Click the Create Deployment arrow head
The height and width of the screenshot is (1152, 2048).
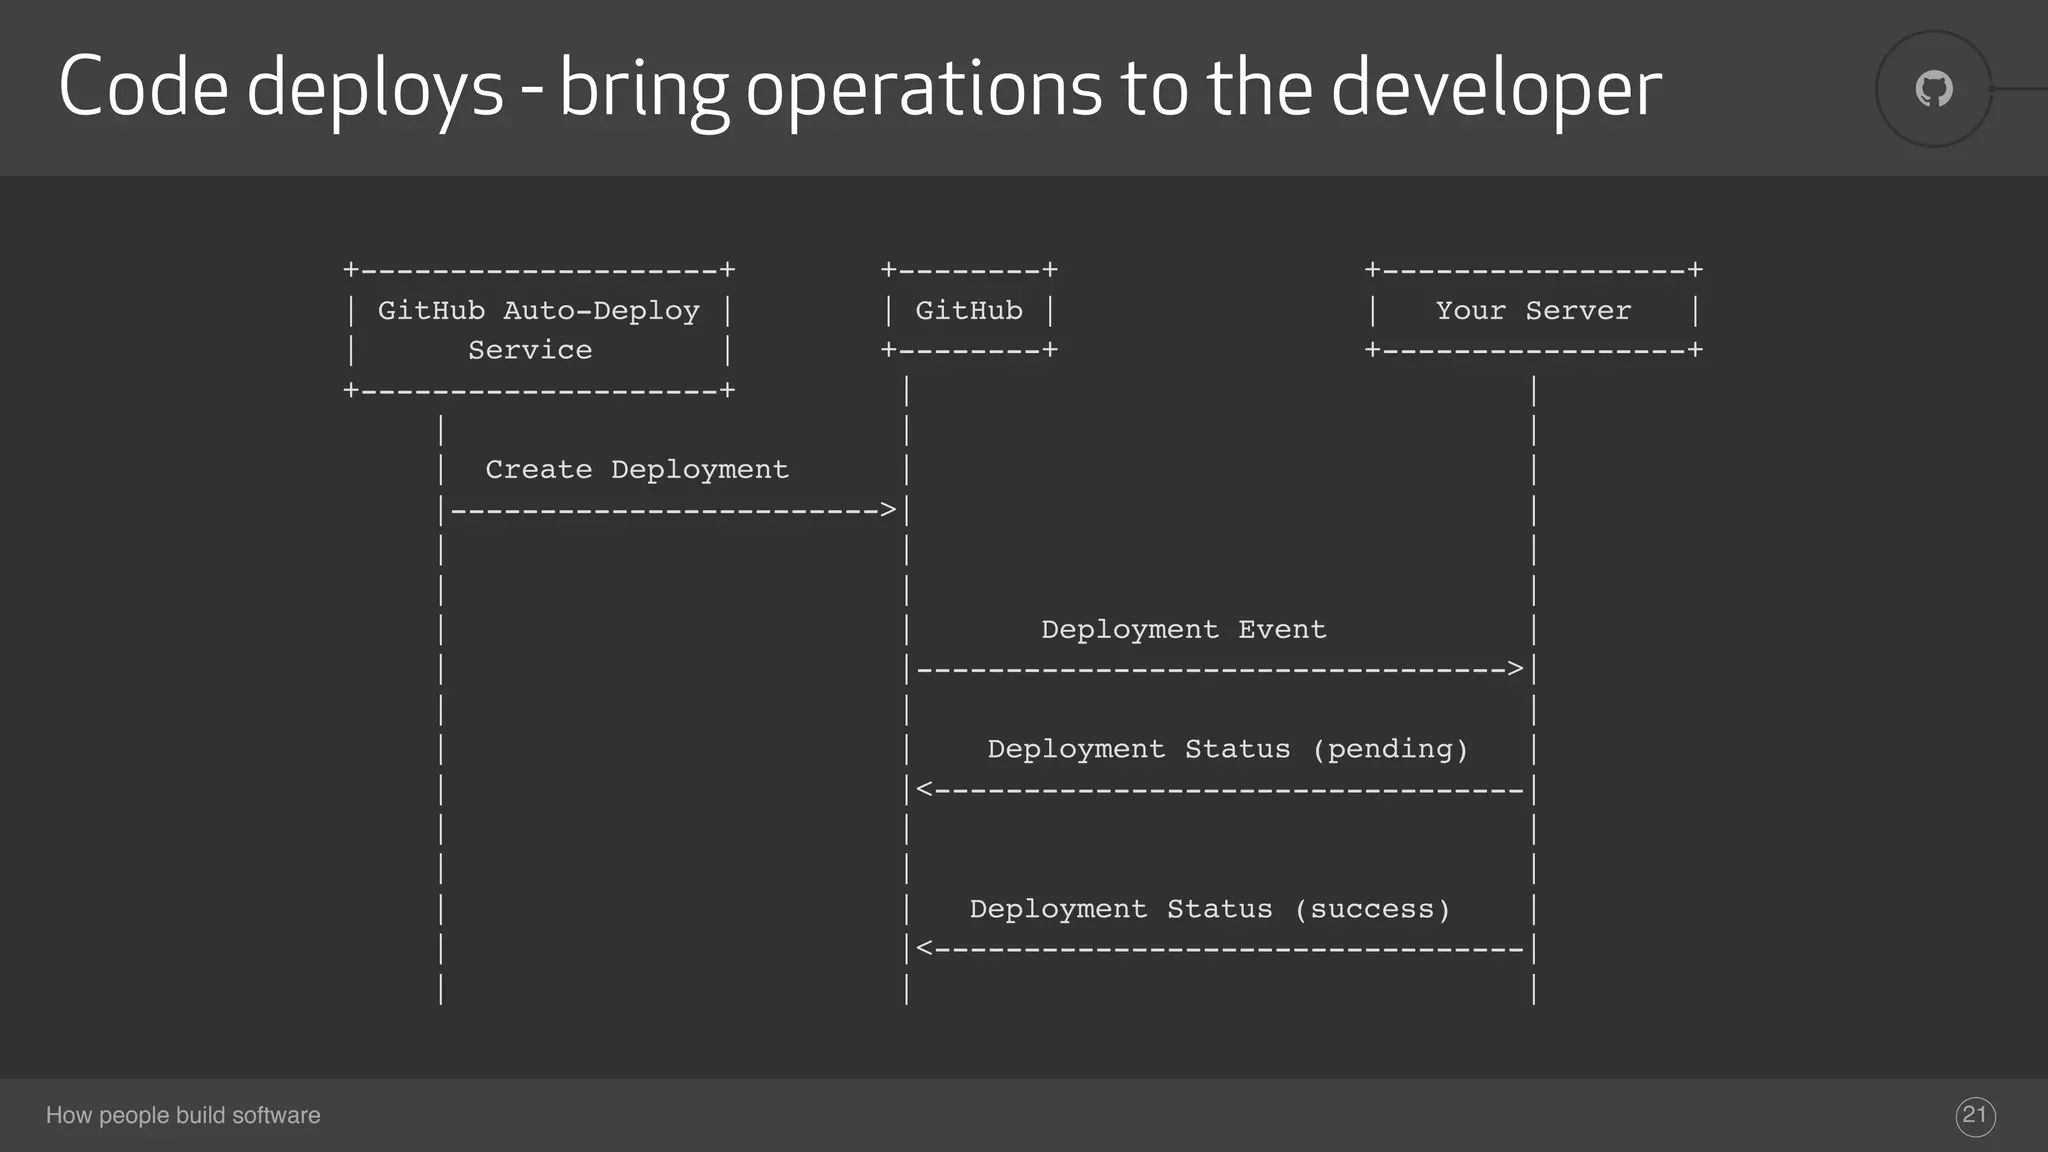click(887, 510)
